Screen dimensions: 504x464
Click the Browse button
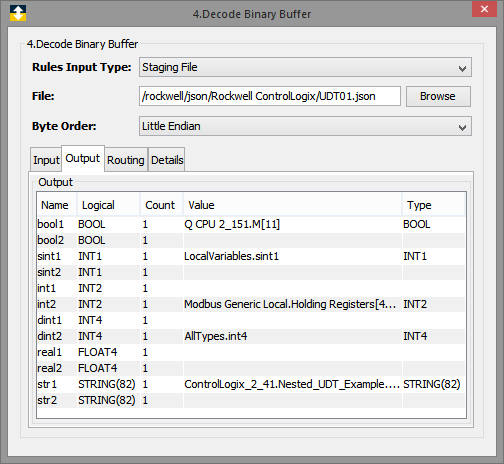pyautogui.click(x=438, y=96)
